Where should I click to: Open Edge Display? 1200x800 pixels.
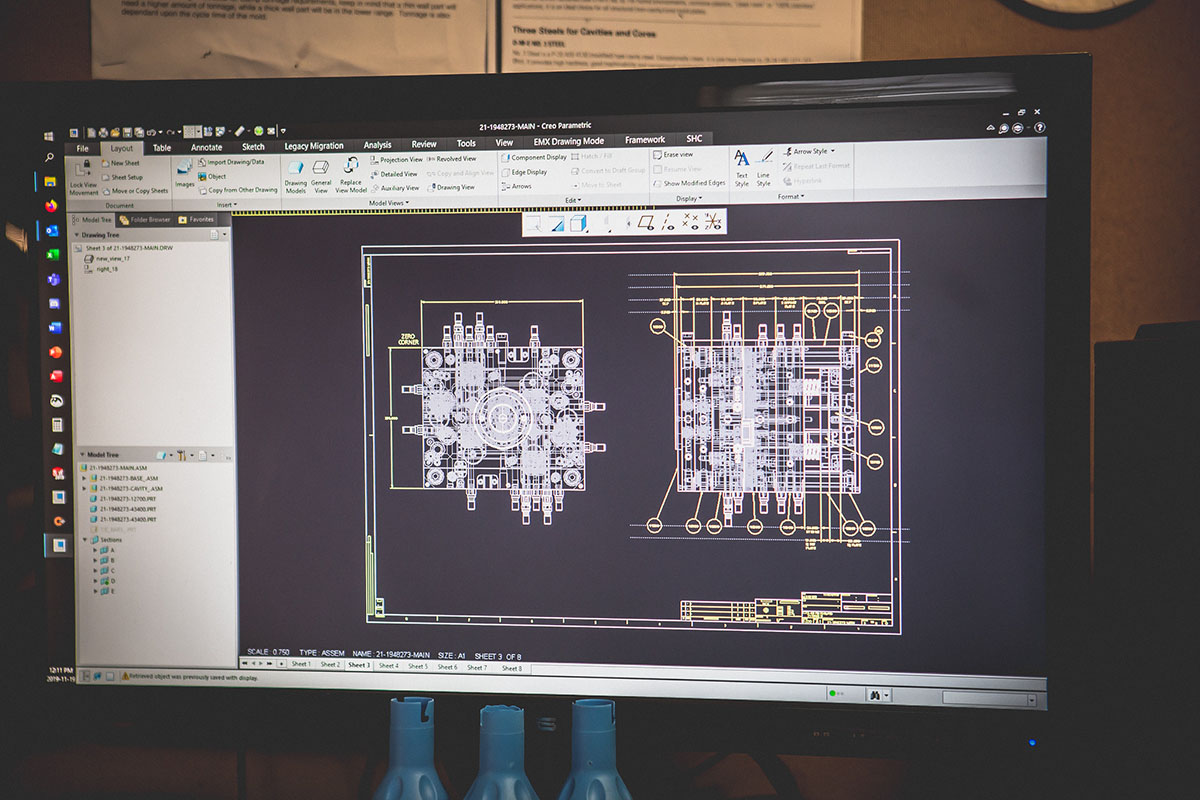click(525, 172)
